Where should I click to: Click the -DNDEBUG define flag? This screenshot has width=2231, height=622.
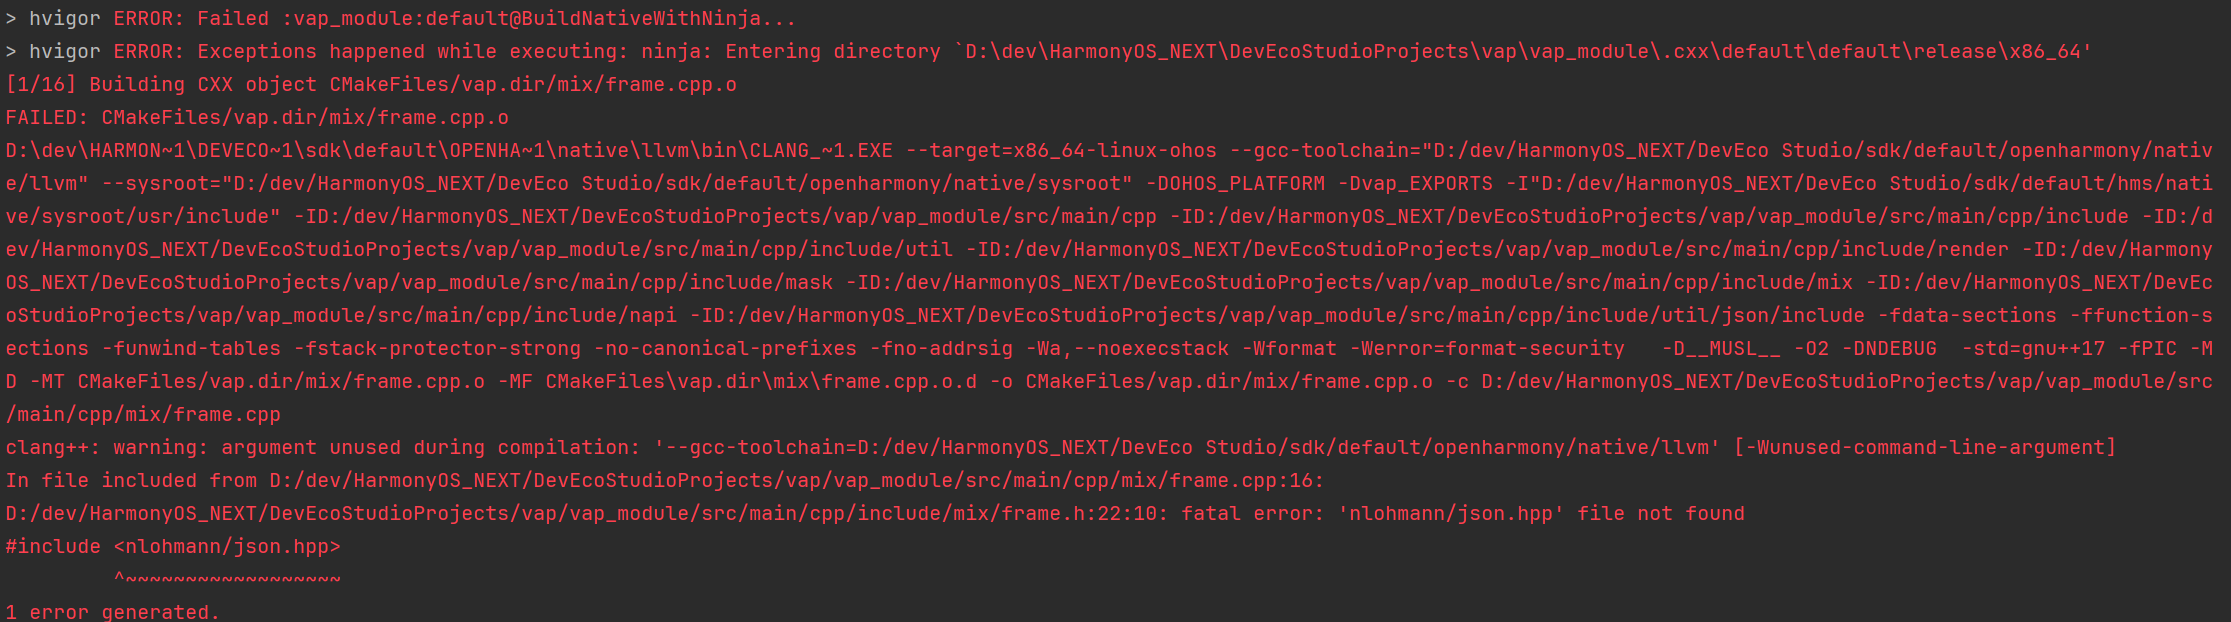pyautogui.click(x=1889, y=348)
